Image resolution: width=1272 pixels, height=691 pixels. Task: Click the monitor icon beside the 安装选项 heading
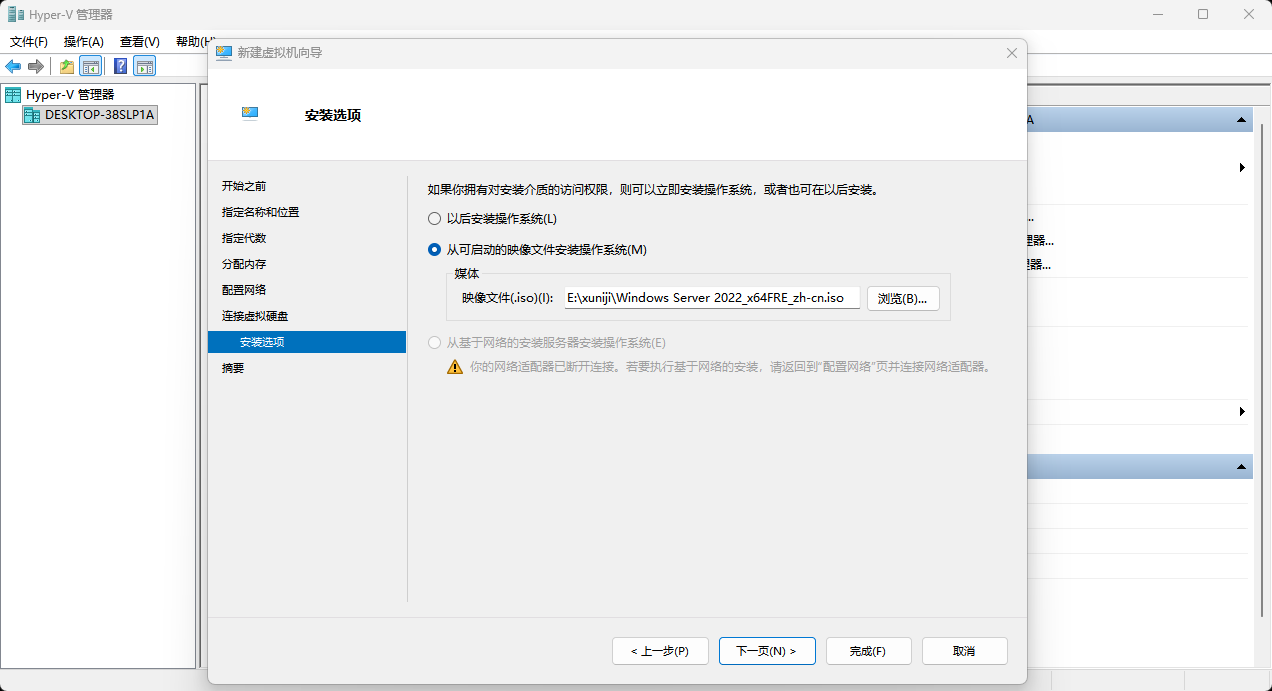coord(250,113)
